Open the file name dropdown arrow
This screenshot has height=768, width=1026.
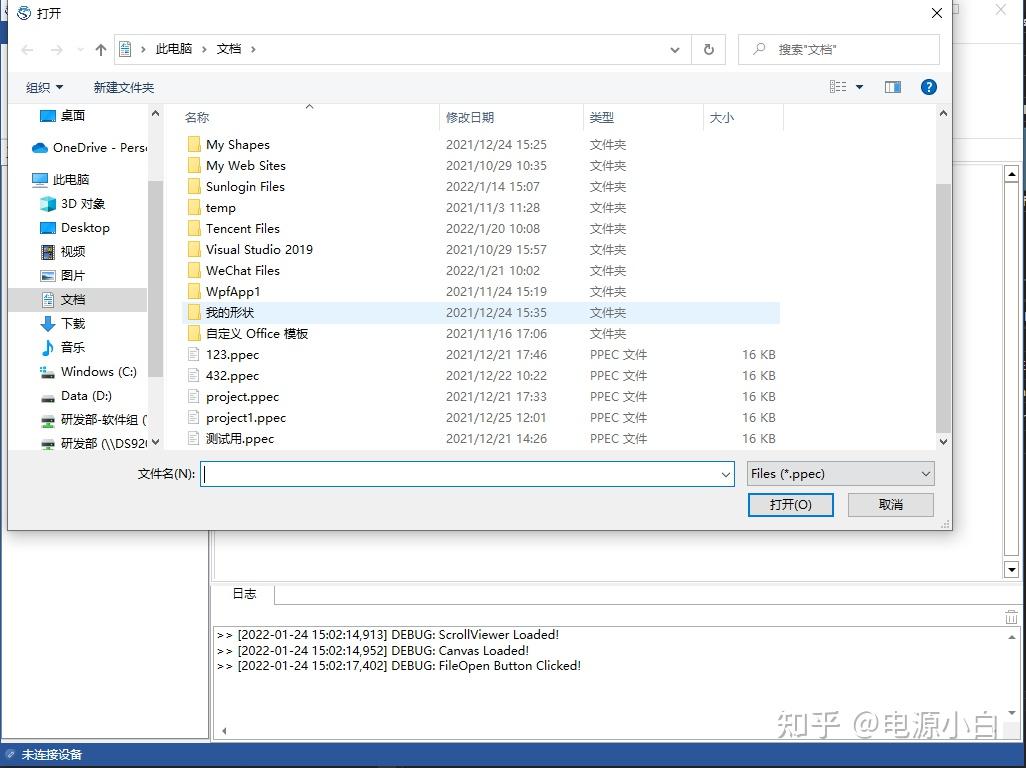click(727, 473)
